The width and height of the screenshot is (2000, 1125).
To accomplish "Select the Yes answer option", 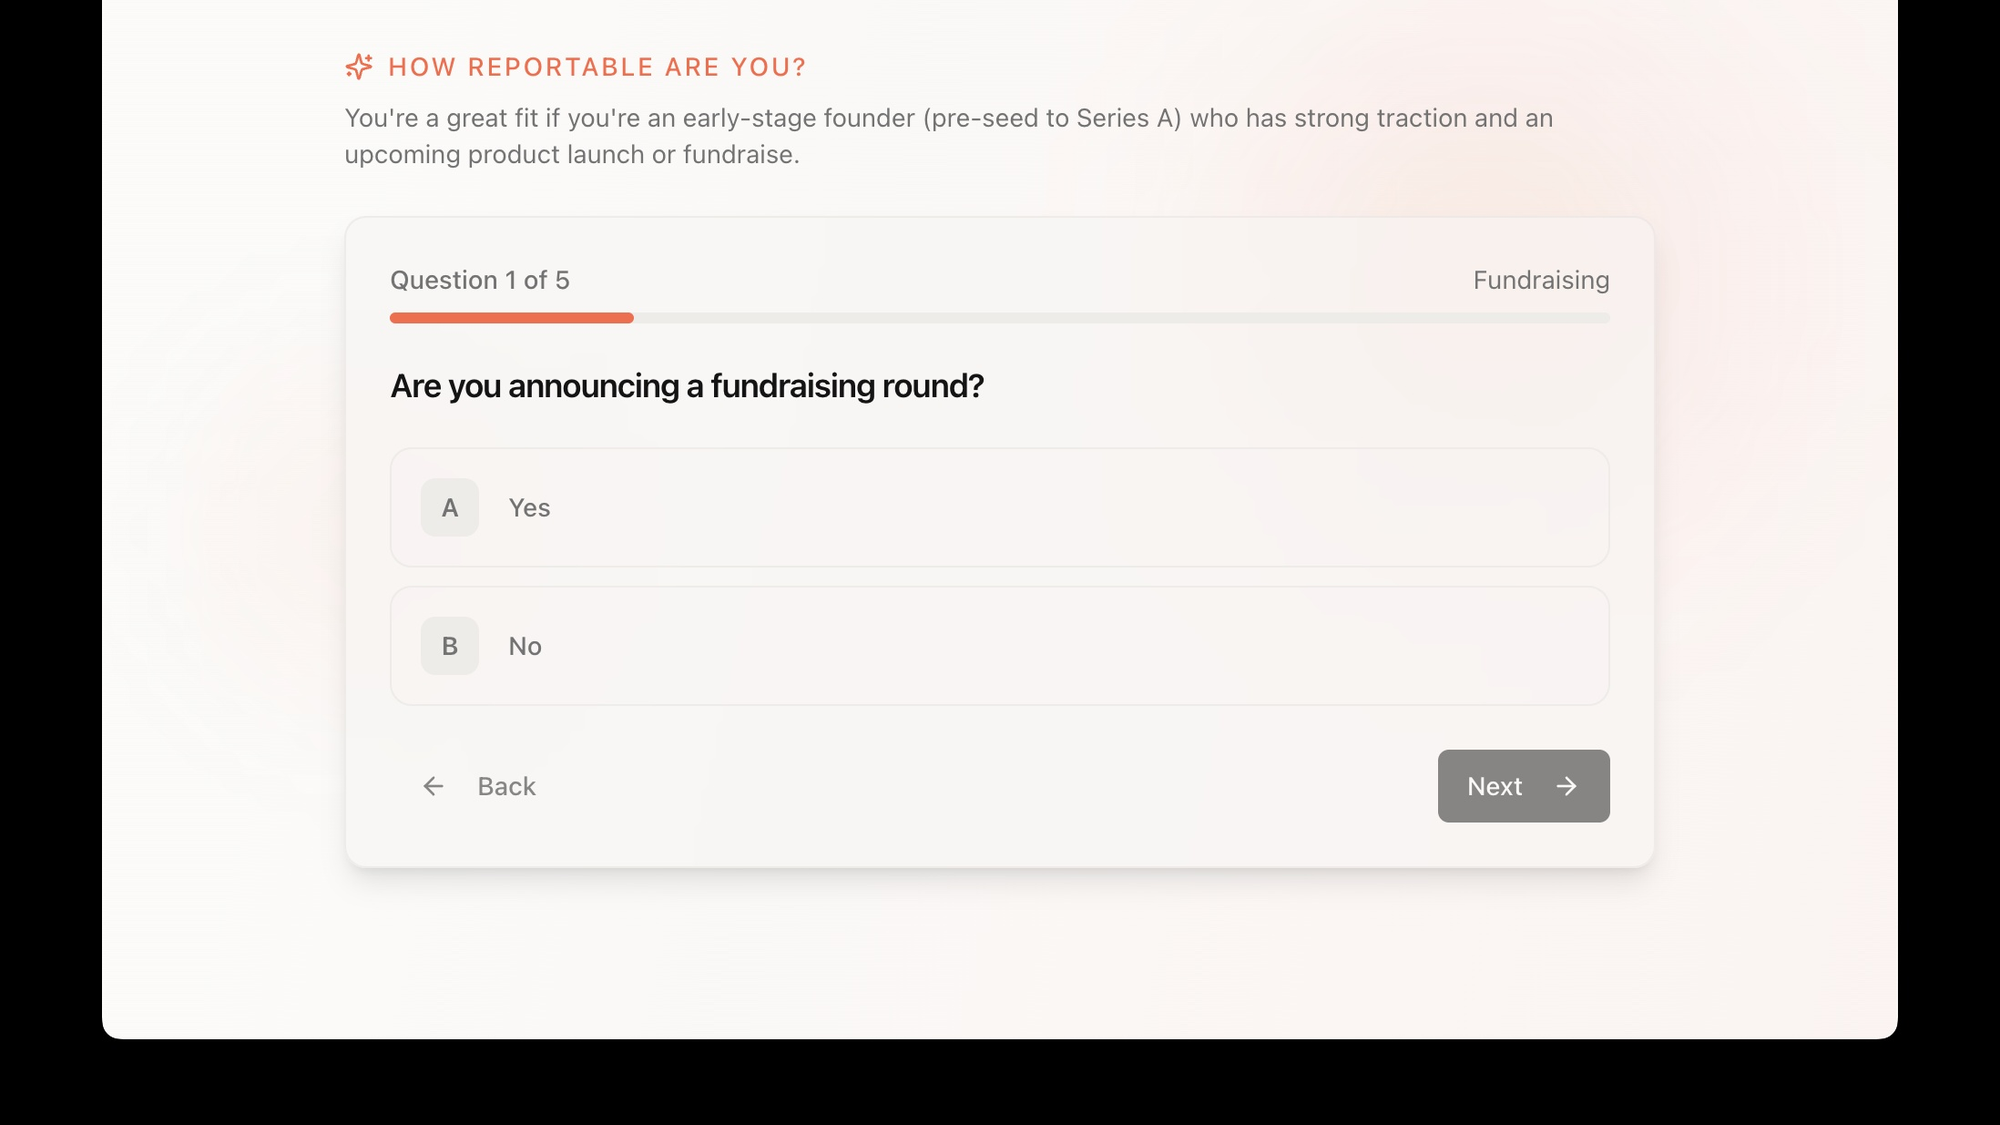I will click(999, 508).
